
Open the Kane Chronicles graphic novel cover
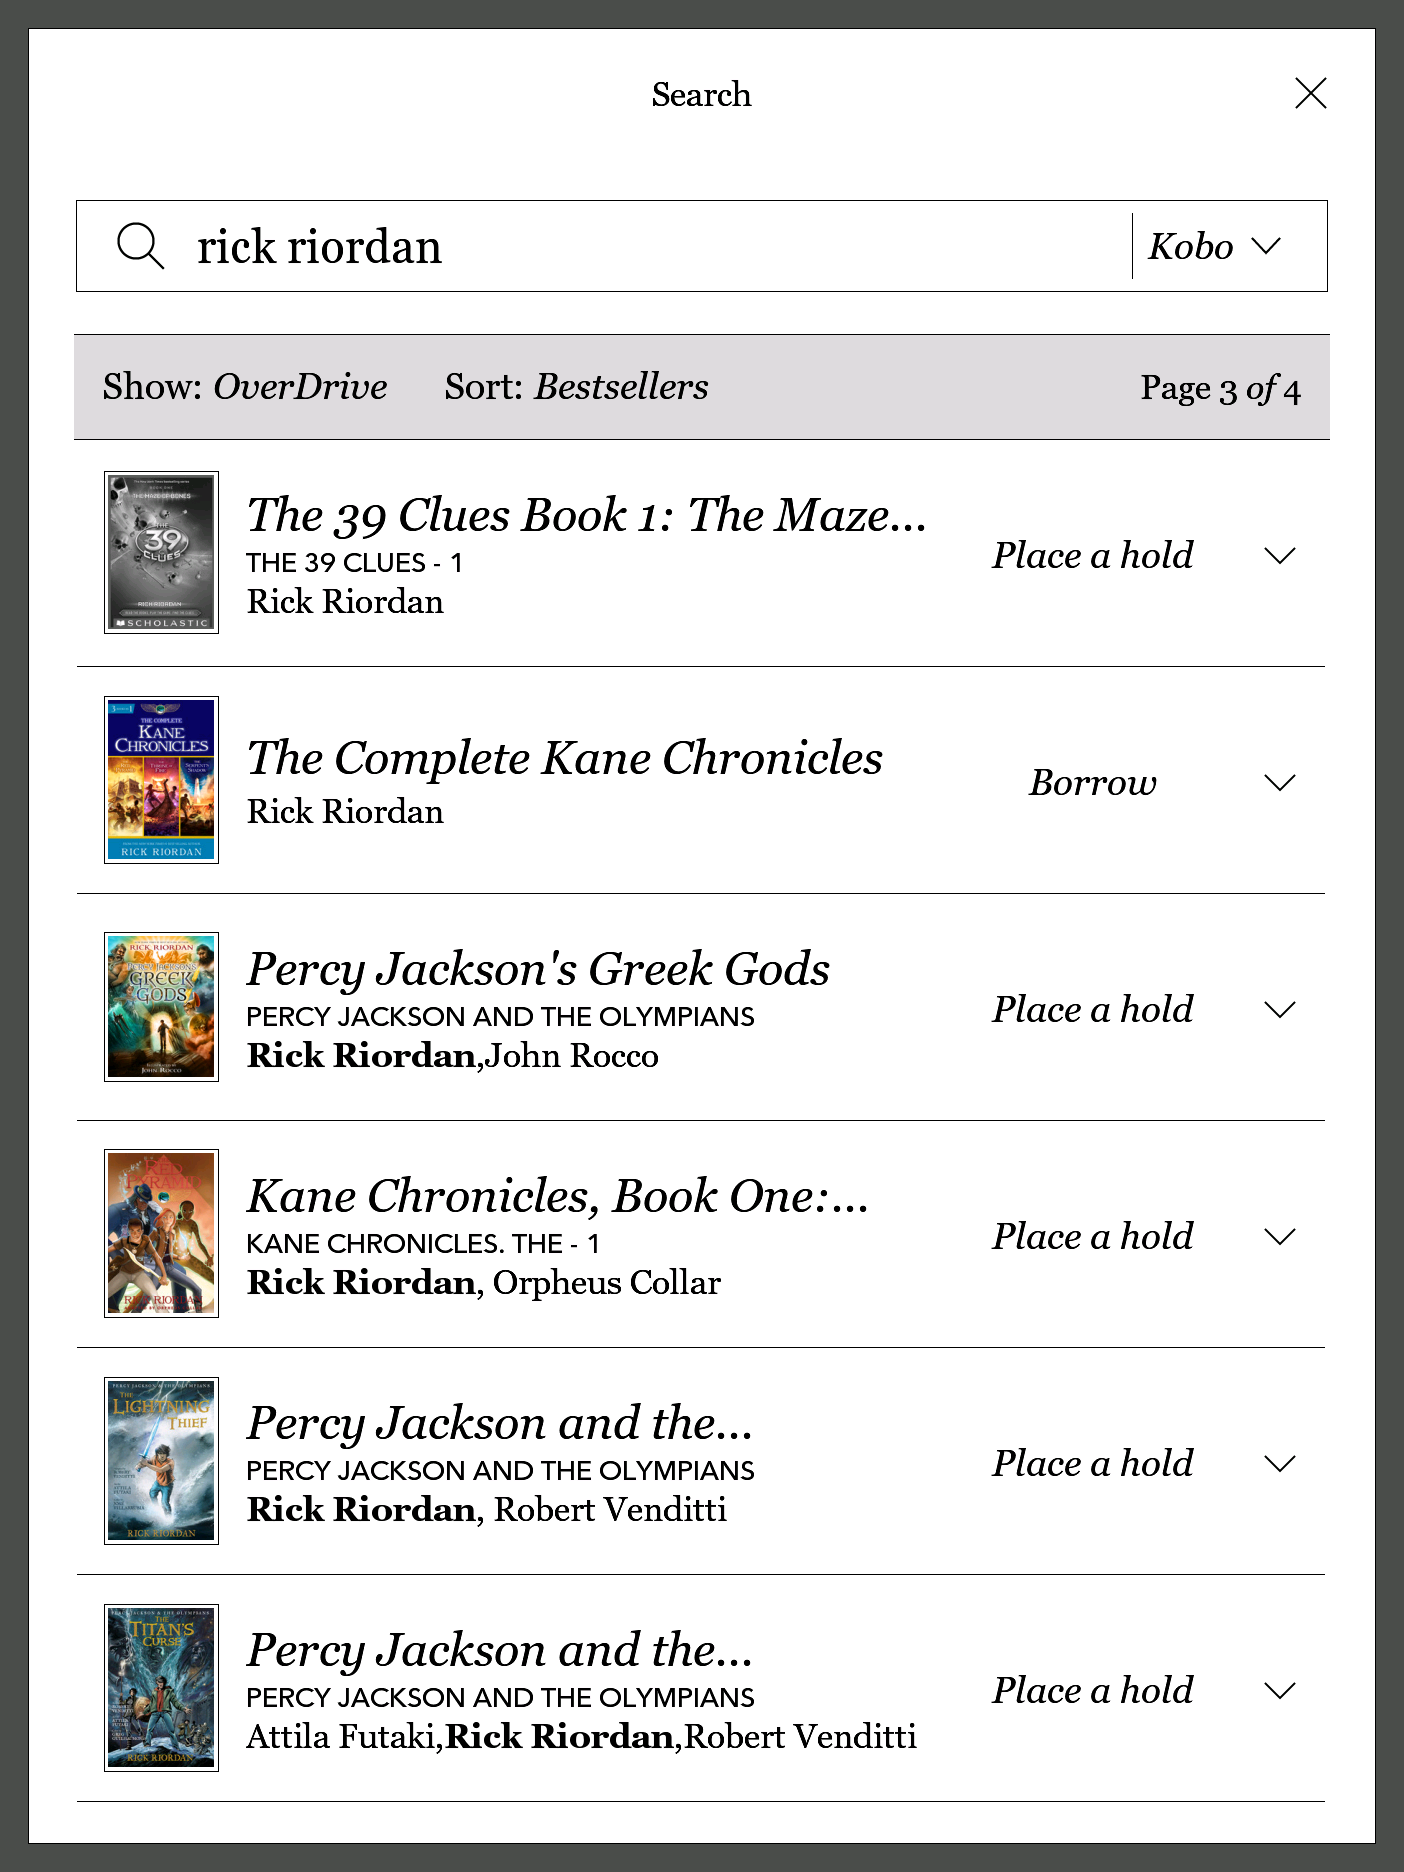pos(161,1233)
